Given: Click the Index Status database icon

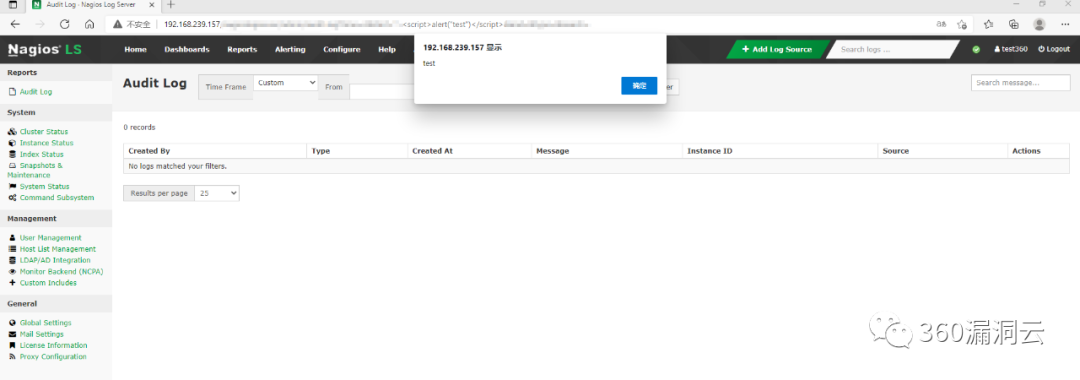Looking at the screenshot, I should tap(12, 154).
